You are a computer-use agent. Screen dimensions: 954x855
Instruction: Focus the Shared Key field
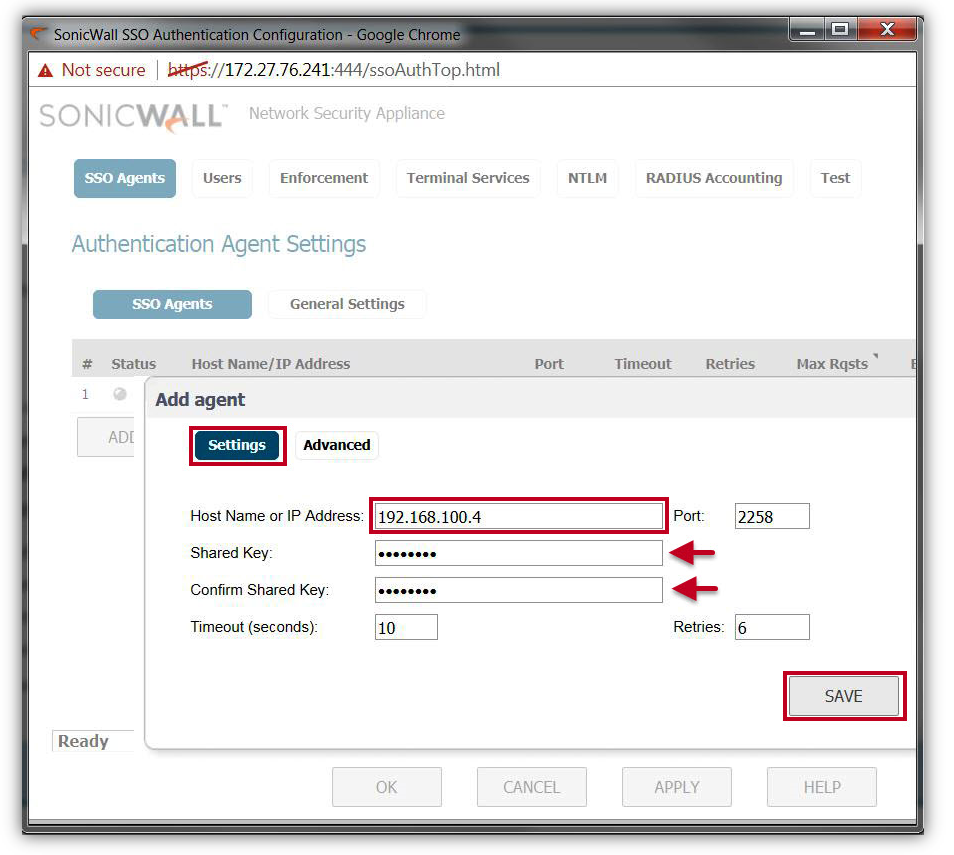[x=518, y=554]
